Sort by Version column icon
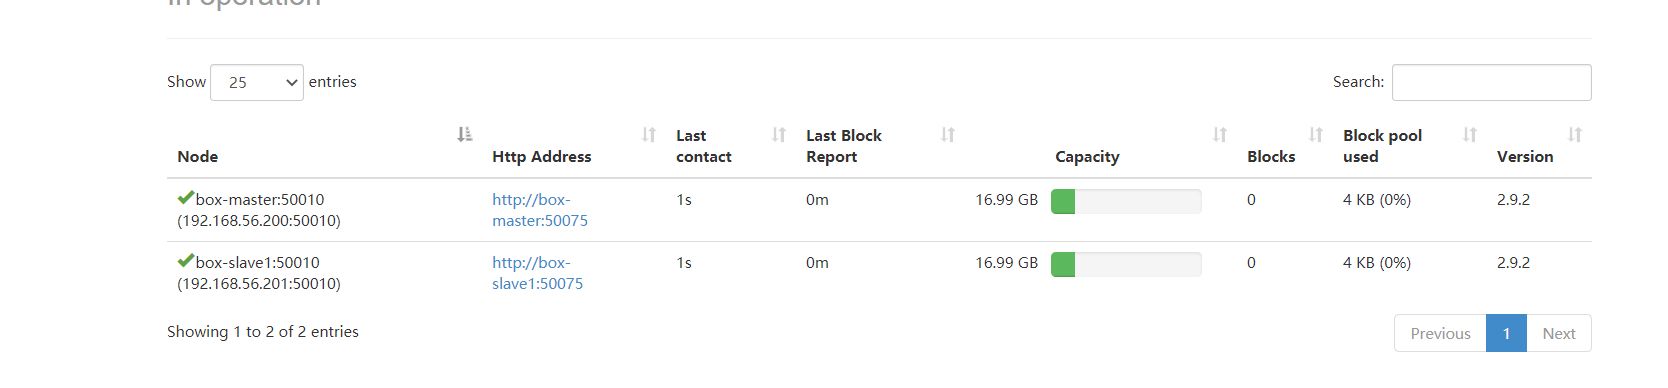1668x388 pixels. [x=1575, y=134]
